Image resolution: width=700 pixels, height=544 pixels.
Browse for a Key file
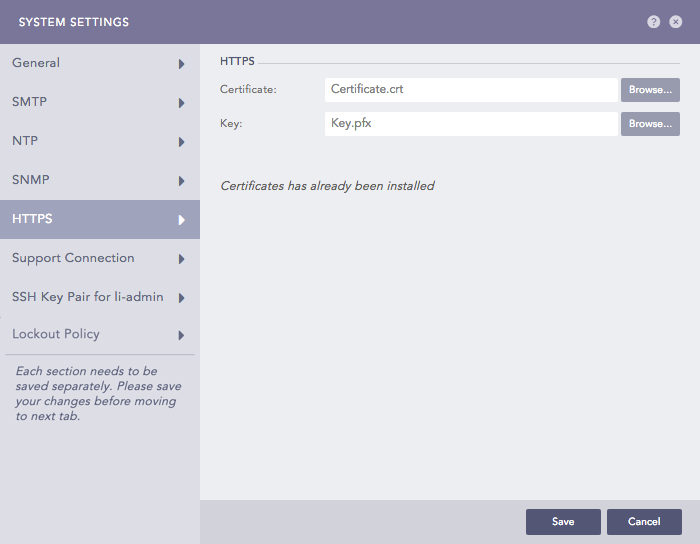pyautogui.click(x=650, y=124)
